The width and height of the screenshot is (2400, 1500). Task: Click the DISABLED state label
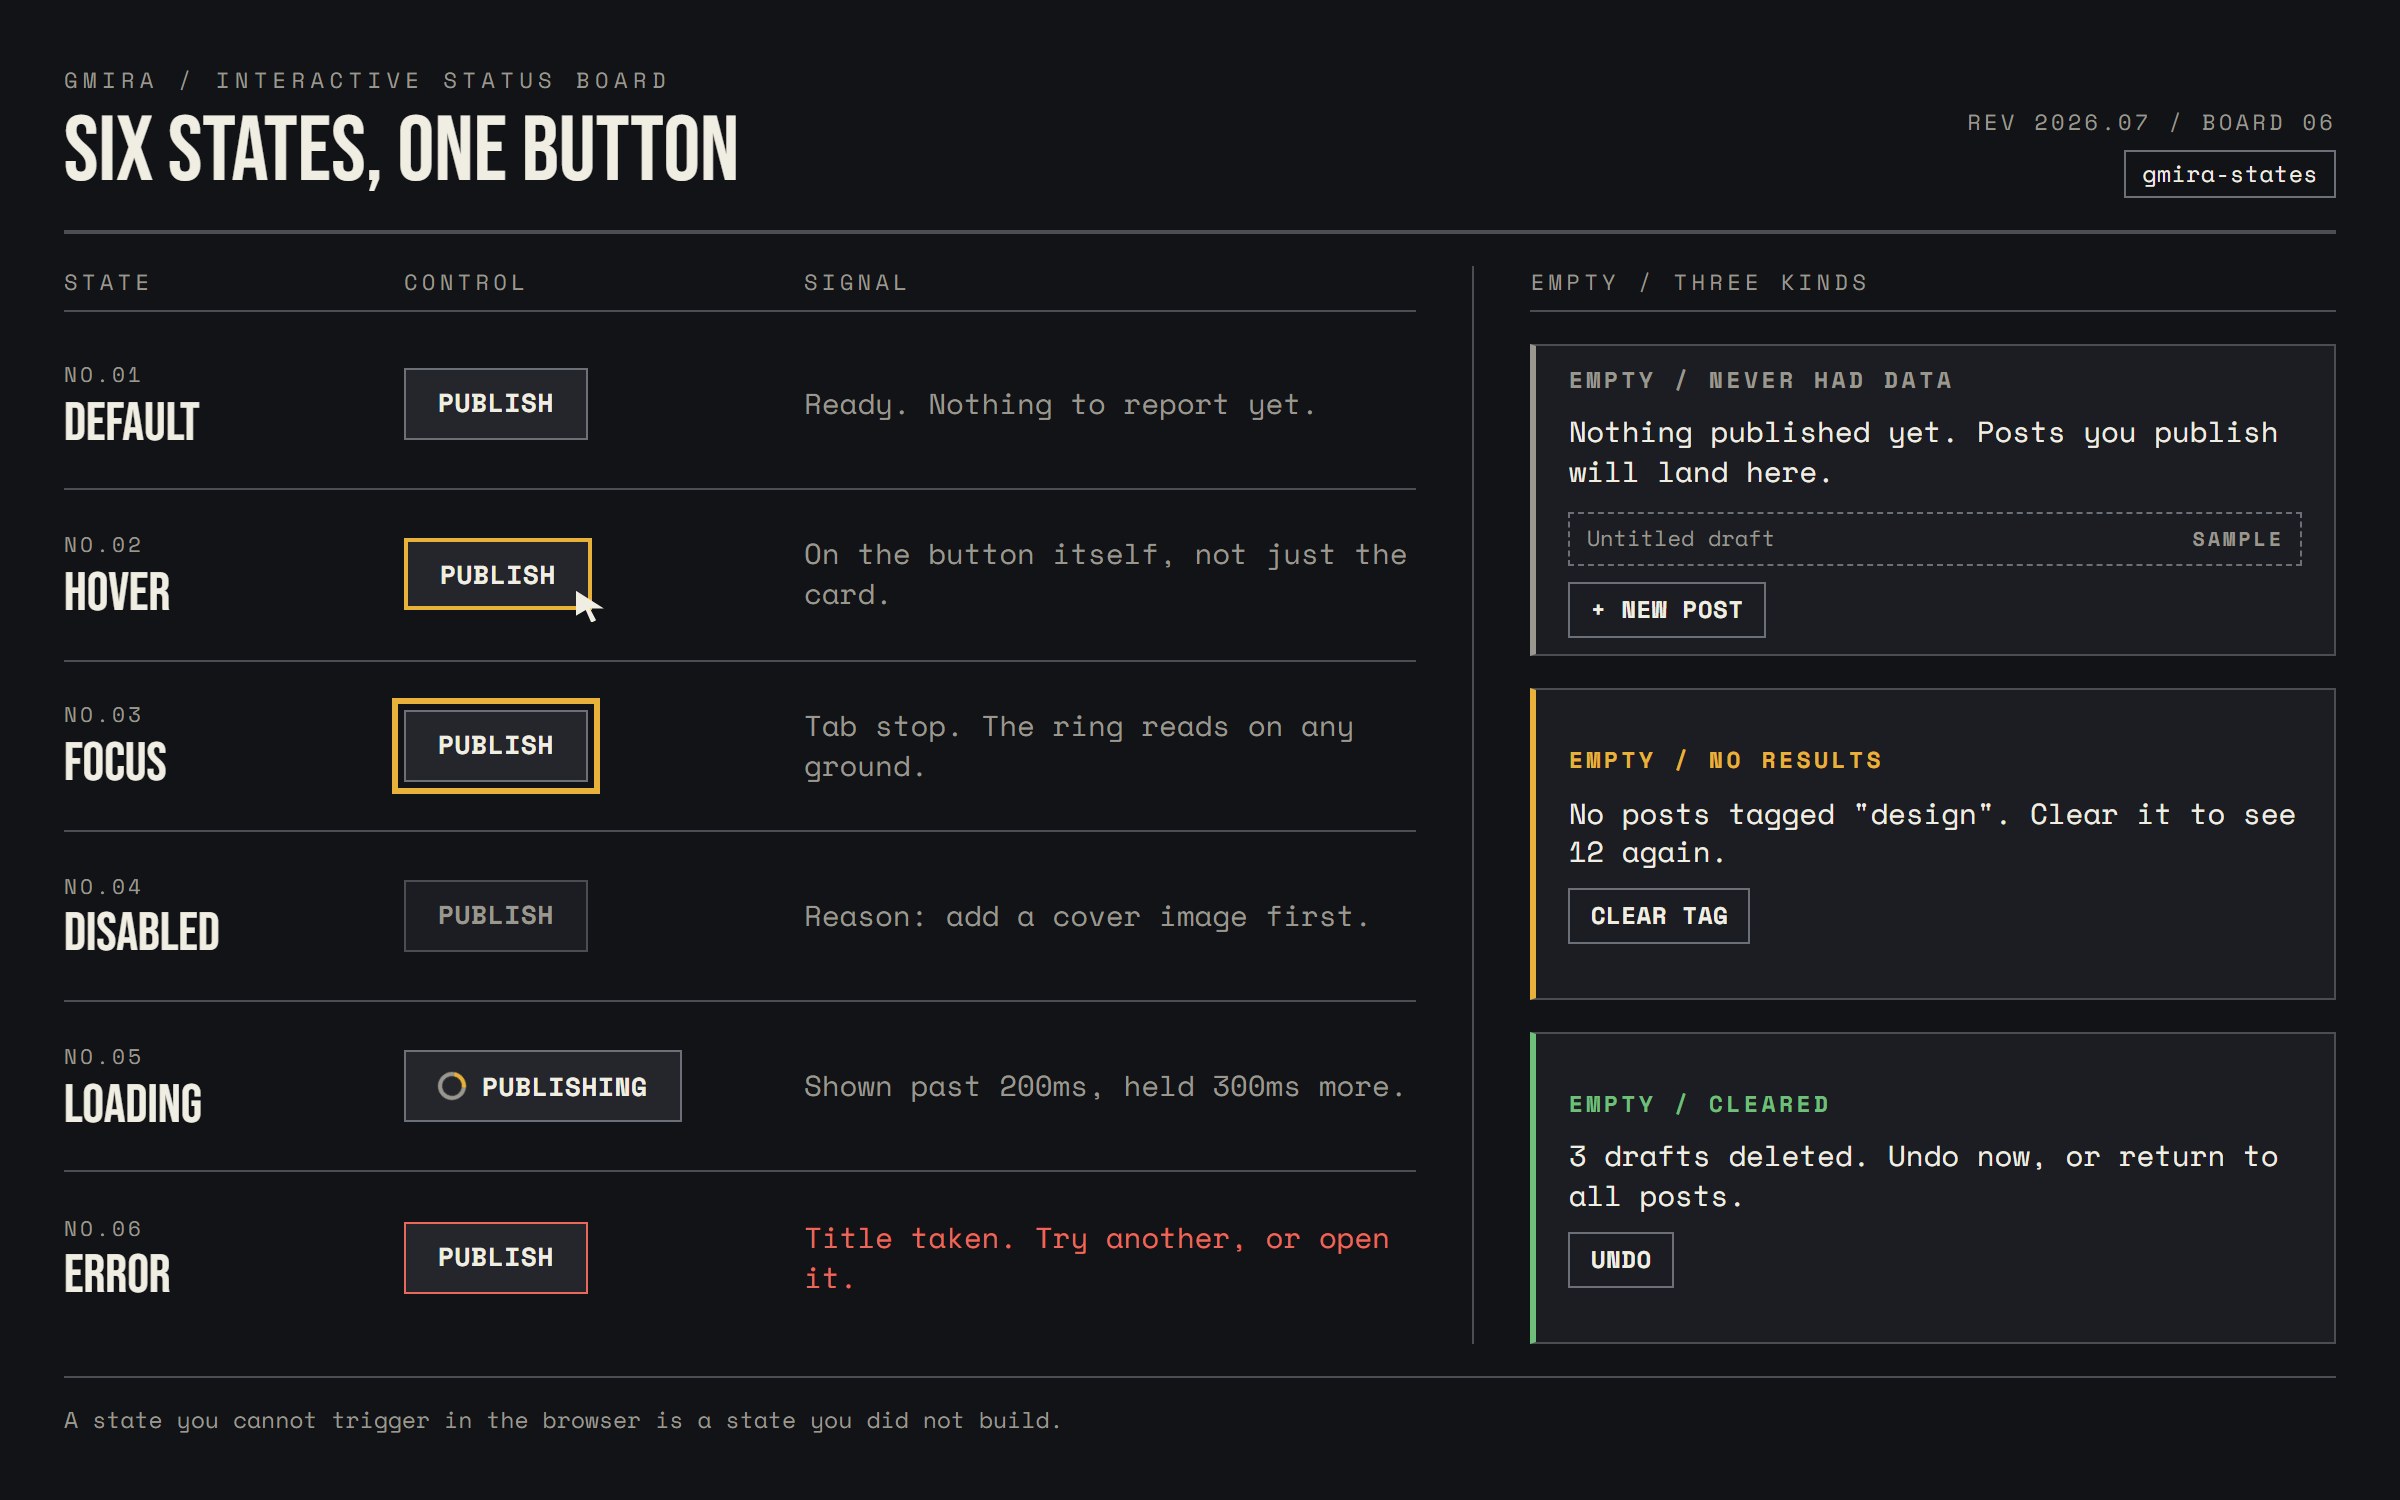click(141, 932)
